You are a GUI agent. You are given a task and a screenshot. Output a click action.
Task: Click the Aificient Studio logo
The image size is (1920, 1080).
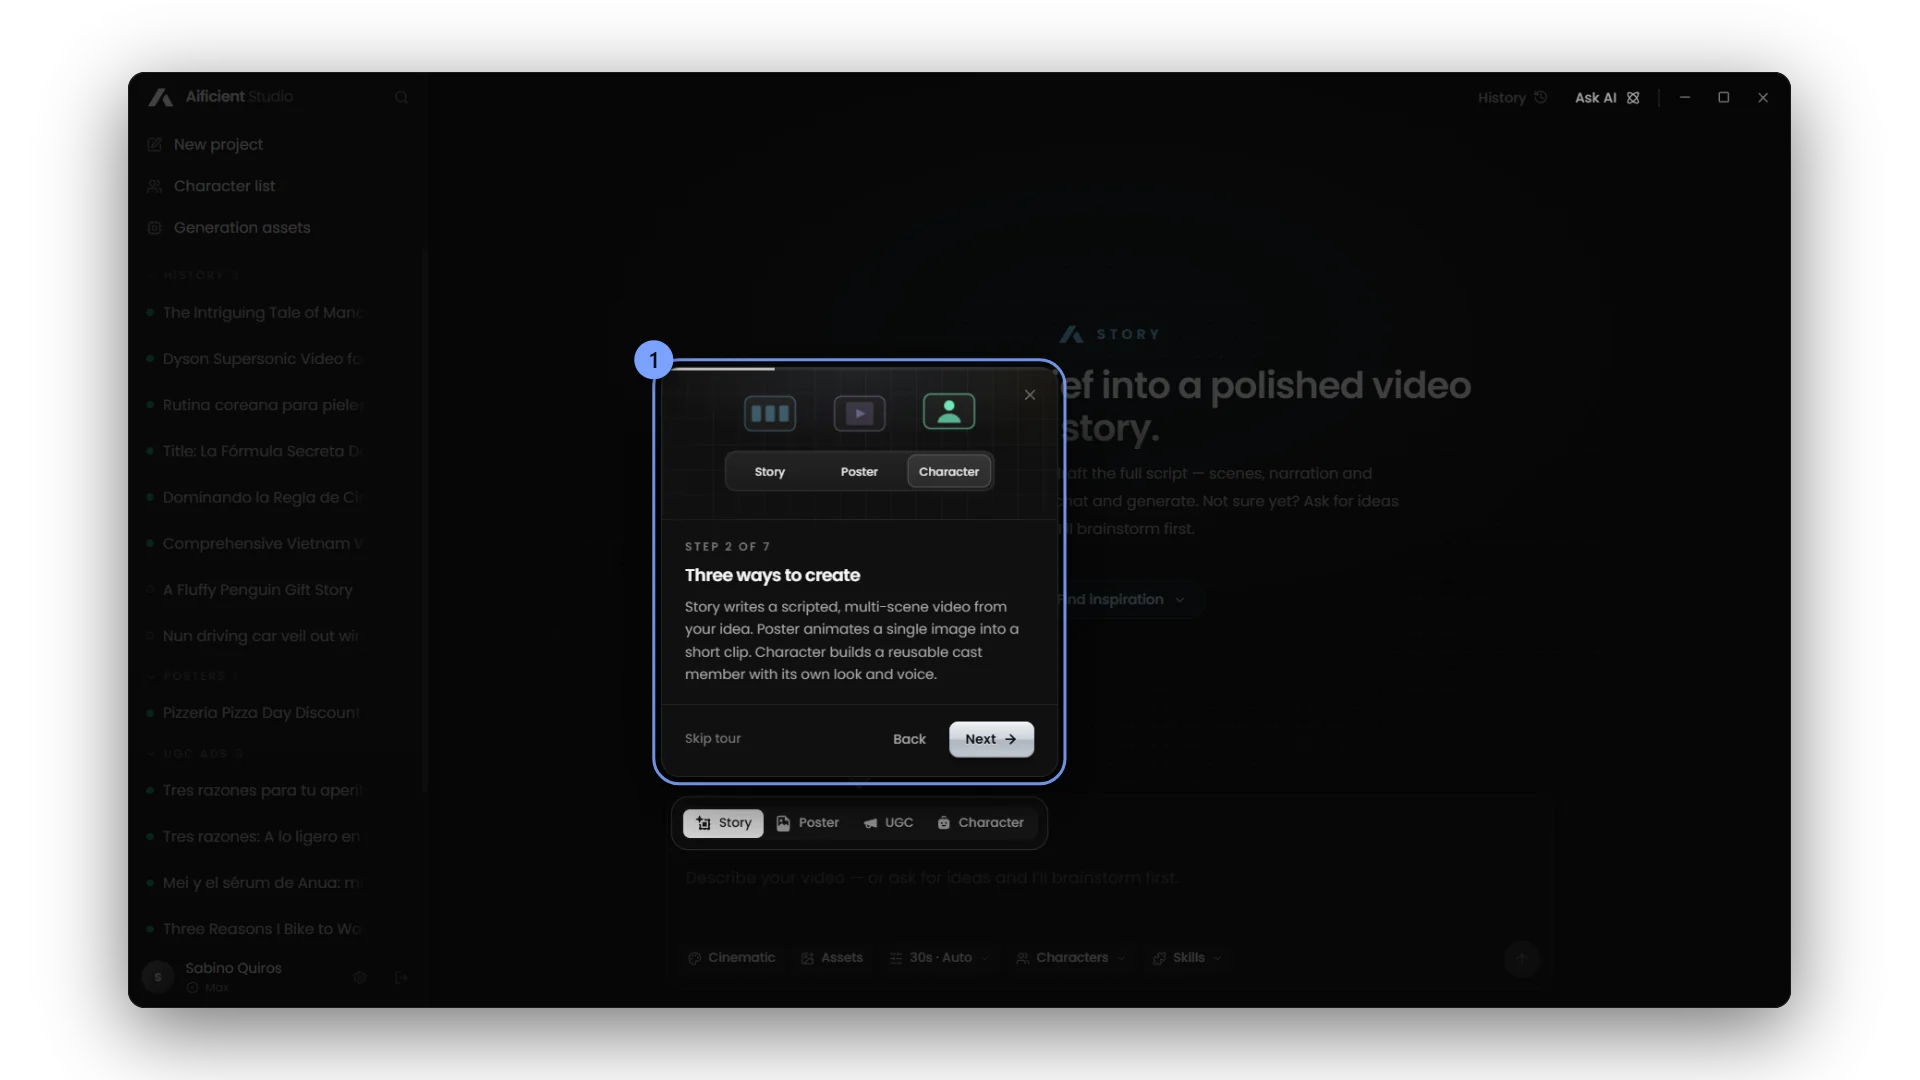click(221, 97)
